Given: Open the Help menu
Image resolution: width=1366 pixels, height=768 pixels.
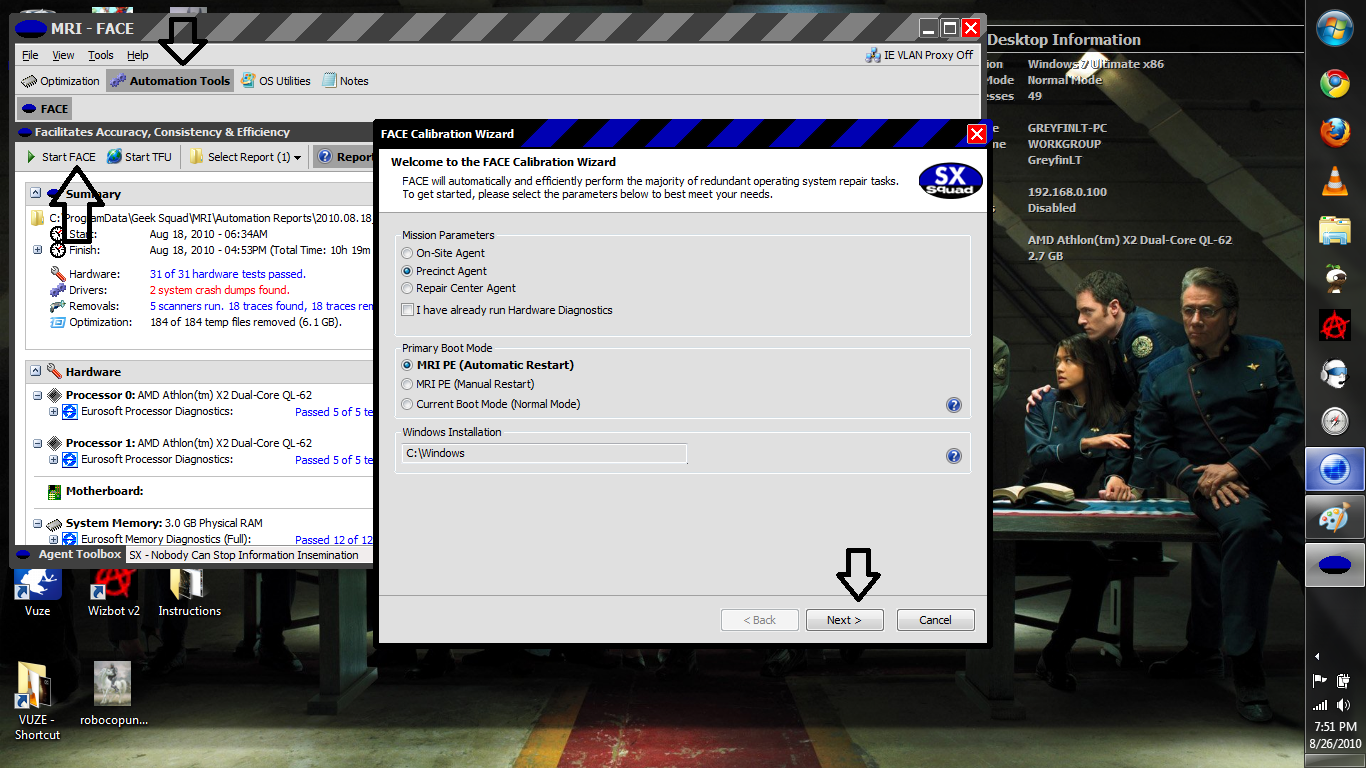Looking at the screenshot, I should [x=138, y=56].
